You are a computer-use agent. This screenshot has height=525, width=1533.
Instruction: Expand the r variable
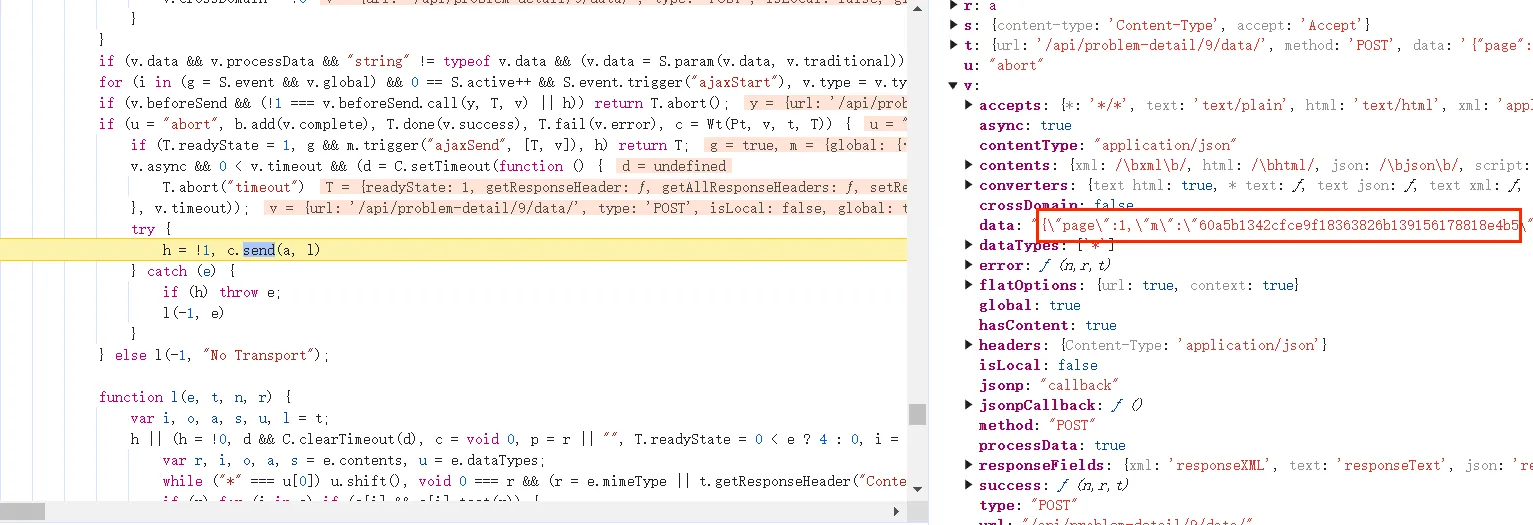(953, 5)
